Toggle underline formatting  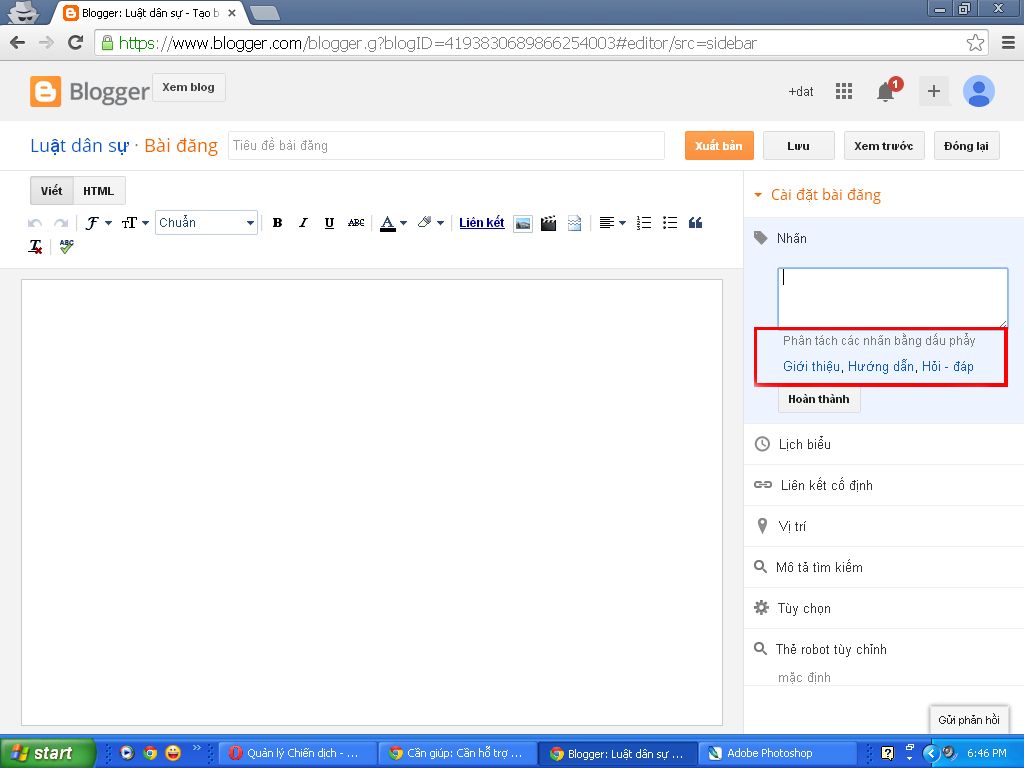329,223
